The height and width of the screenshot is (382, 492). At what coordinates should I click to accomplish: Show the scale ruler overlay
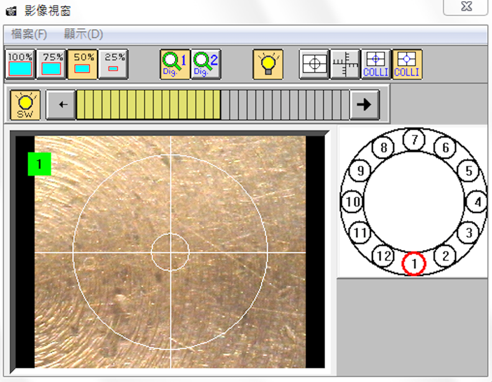(345, 64)
